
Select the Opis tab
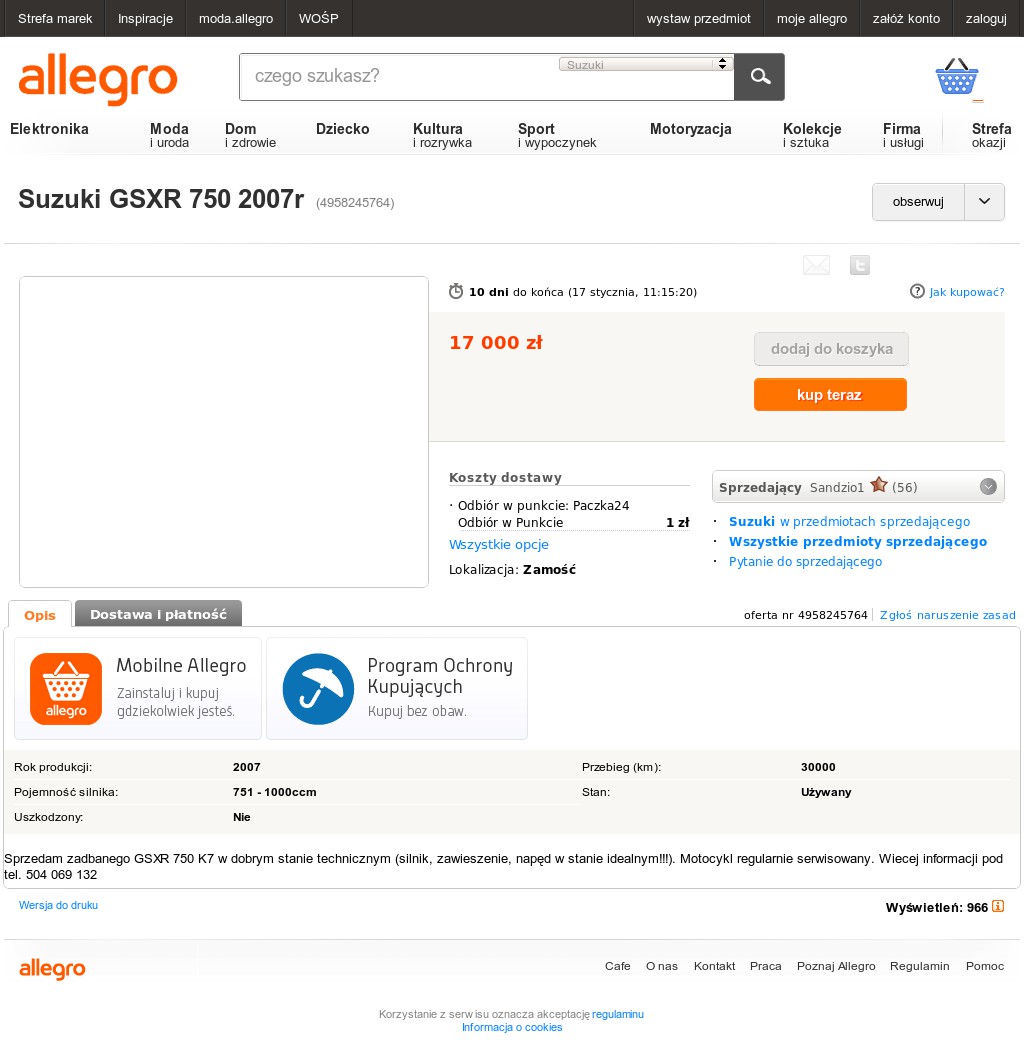40,615
